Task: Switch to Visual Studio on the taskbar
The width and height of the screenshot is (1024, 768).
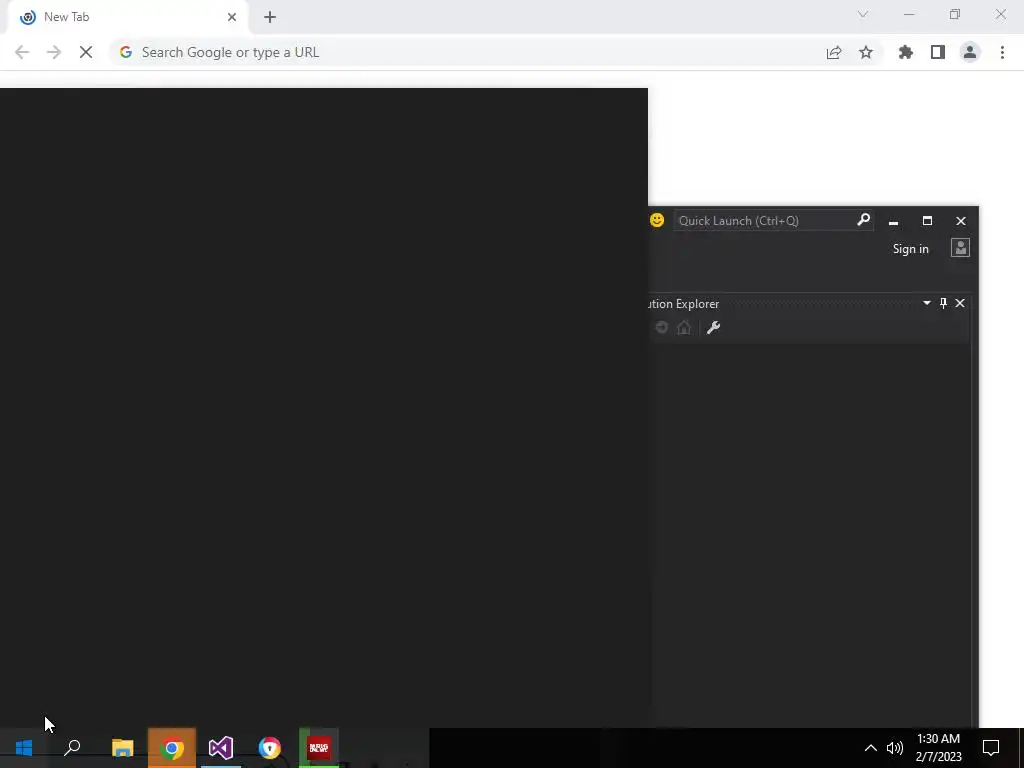Action: click(x=221, y=748)
